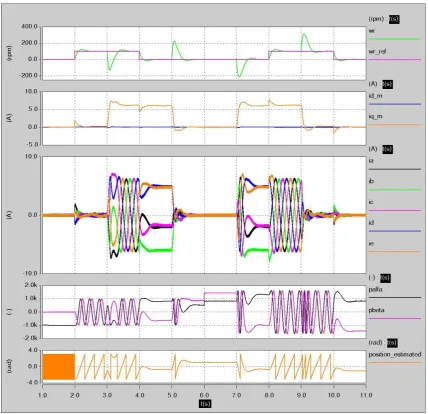Click the 1.0 x-axis tick label
Screen dimensions: 428x414
pyautogui.click(x=43, y=395)
